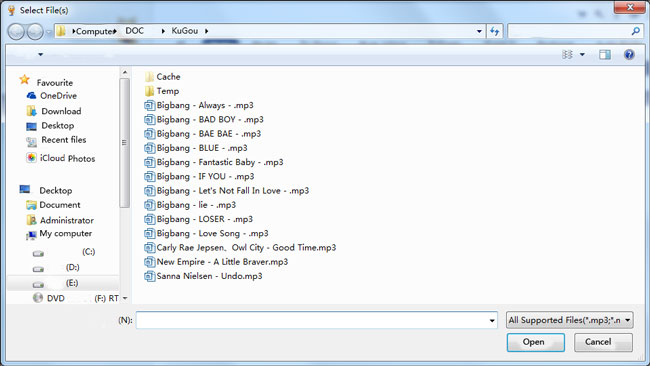Image resolution: width=650 pixels, height=366 pixels.
Task: Open the recent locations dropdown arrow
Action: (x=49, y=32)
